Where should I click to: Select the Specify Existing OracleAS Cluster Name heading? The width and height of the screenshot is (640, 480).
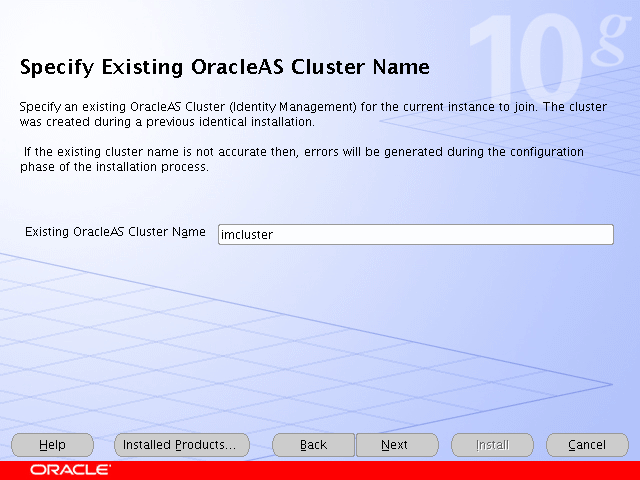pos(224,67)
